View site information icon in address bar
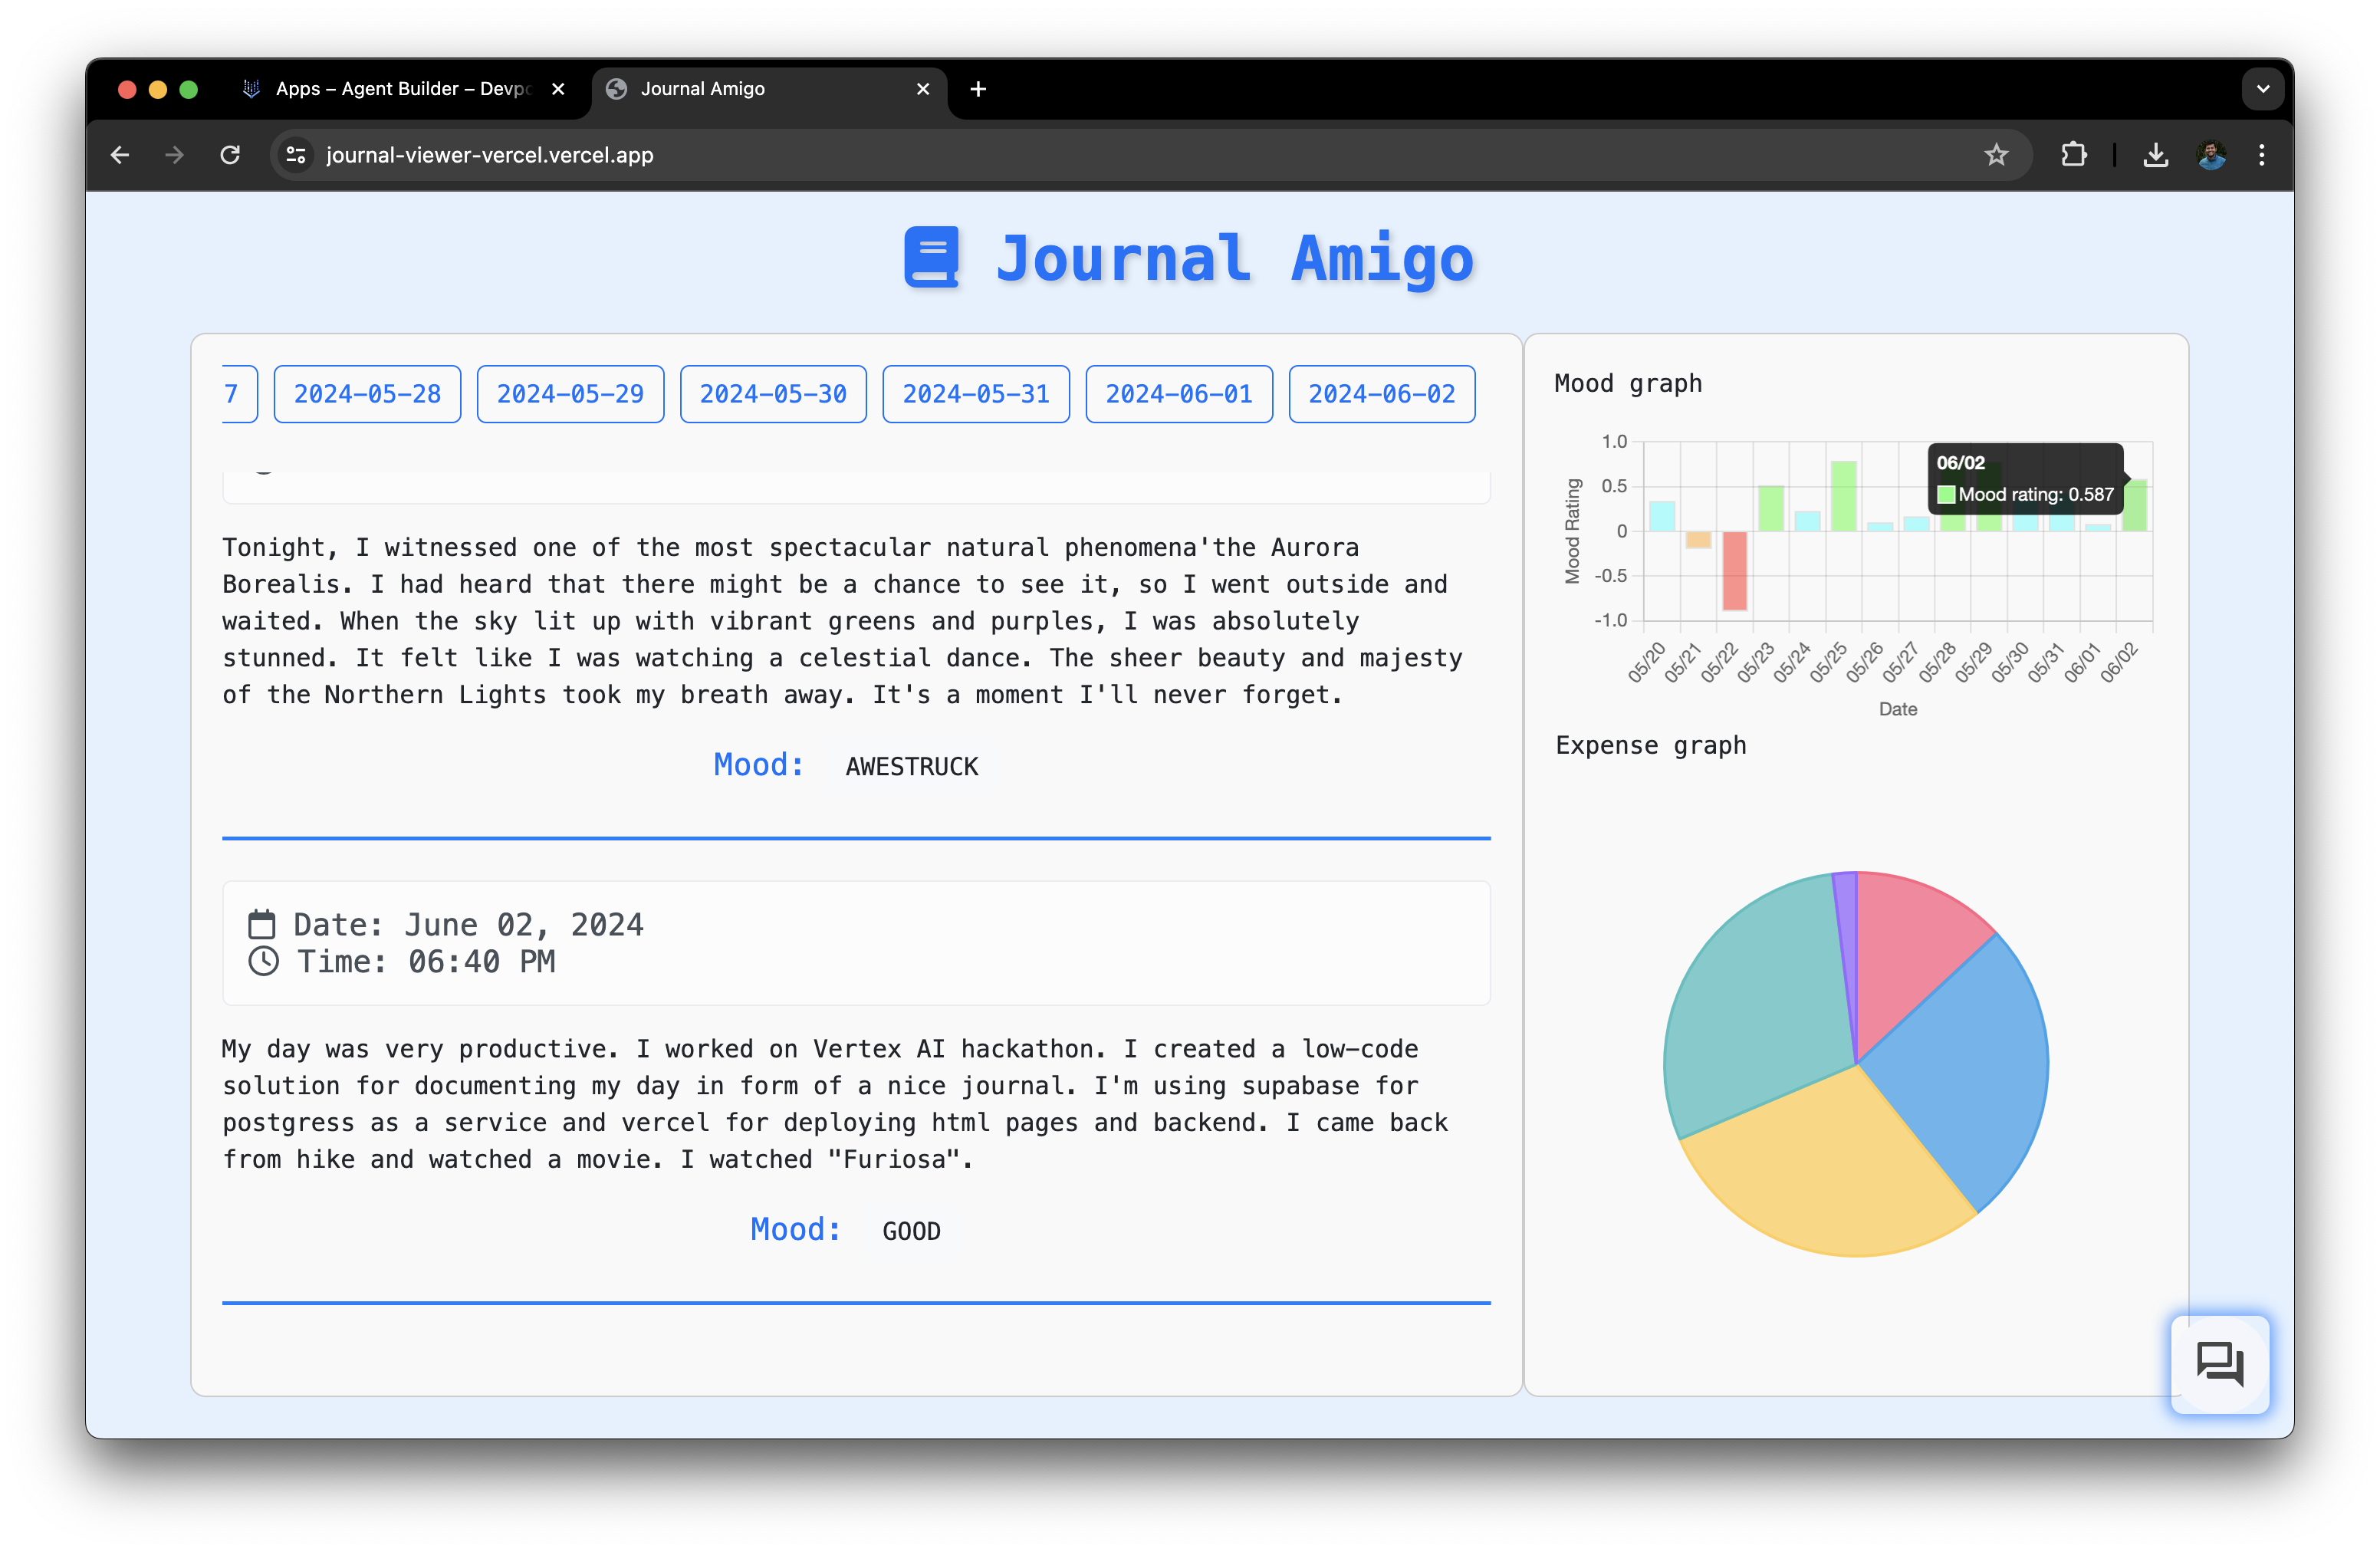The width and height of the screenshot is (2380, 1552). (296, 155)
